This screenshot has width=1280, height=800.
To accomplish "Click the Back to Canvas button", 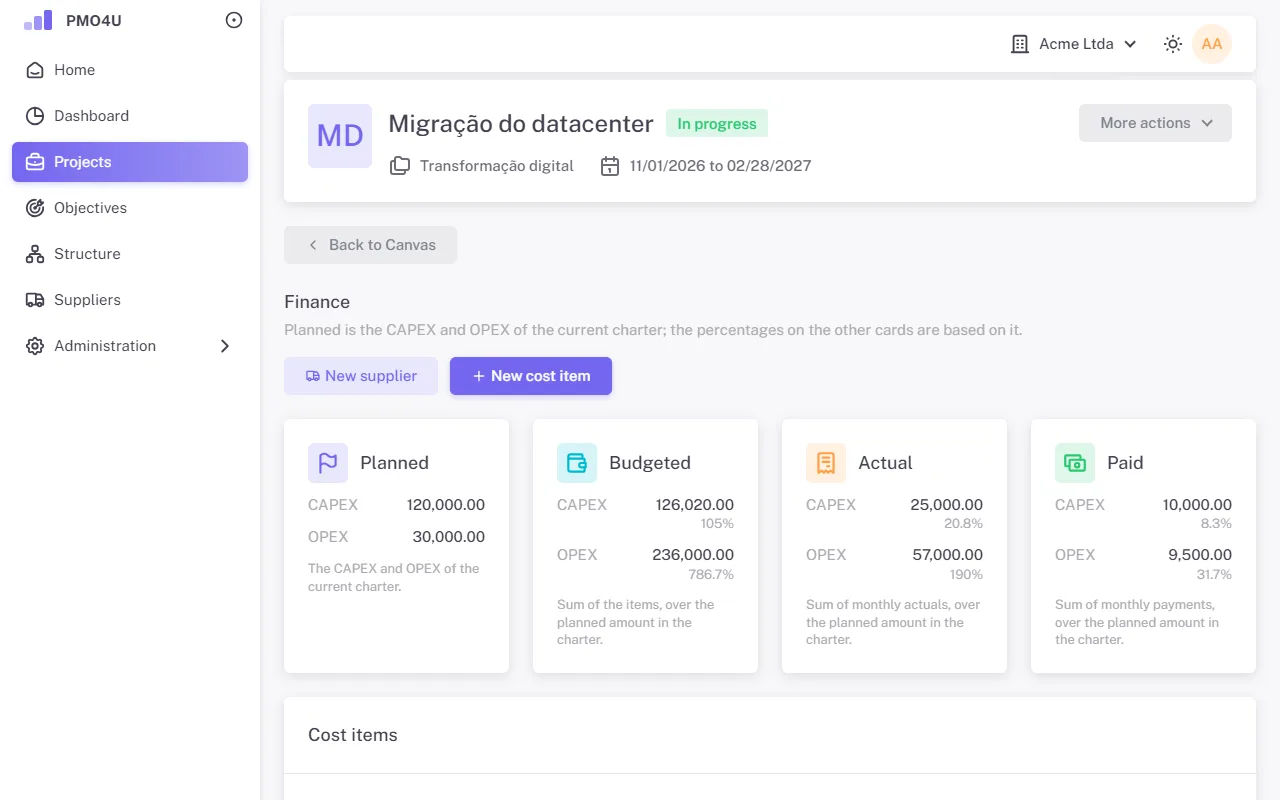I will click(x=370, y=245).
